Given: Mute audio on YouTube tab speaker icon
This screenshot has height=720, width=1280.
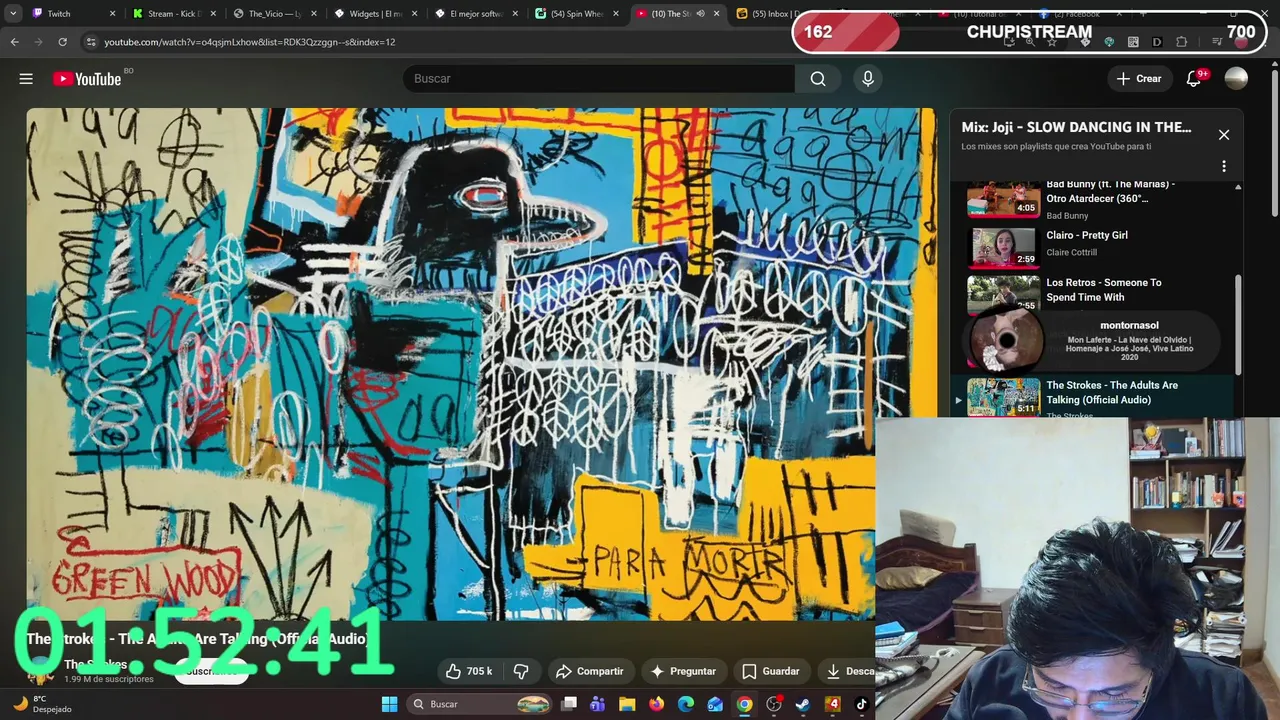Looking at the screenshot, I should 700,14.
